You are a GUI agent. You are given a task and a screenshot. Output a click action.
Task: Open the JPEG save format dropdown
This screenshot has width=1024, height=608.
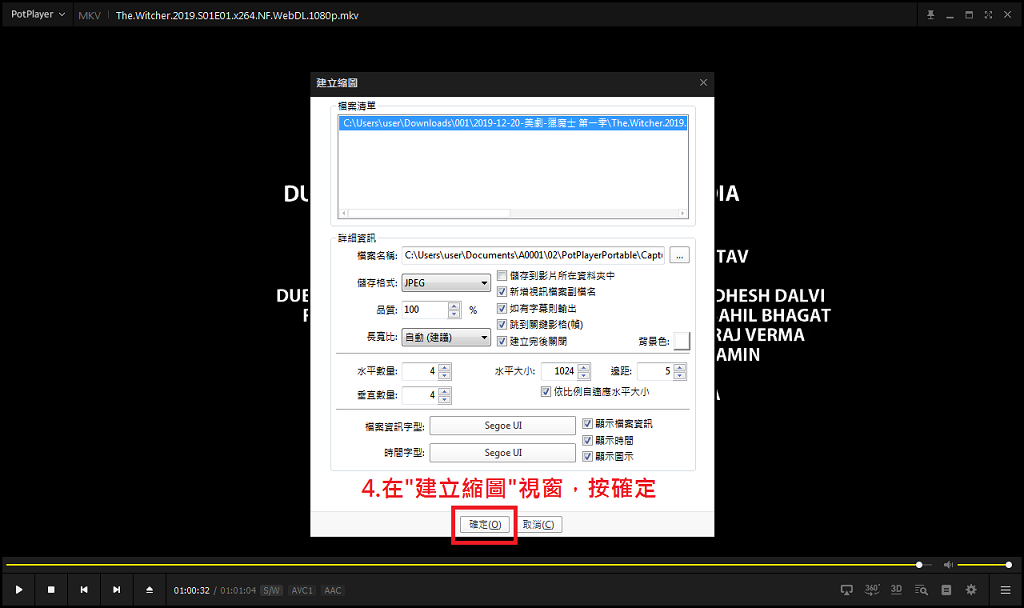coord(445,283)
